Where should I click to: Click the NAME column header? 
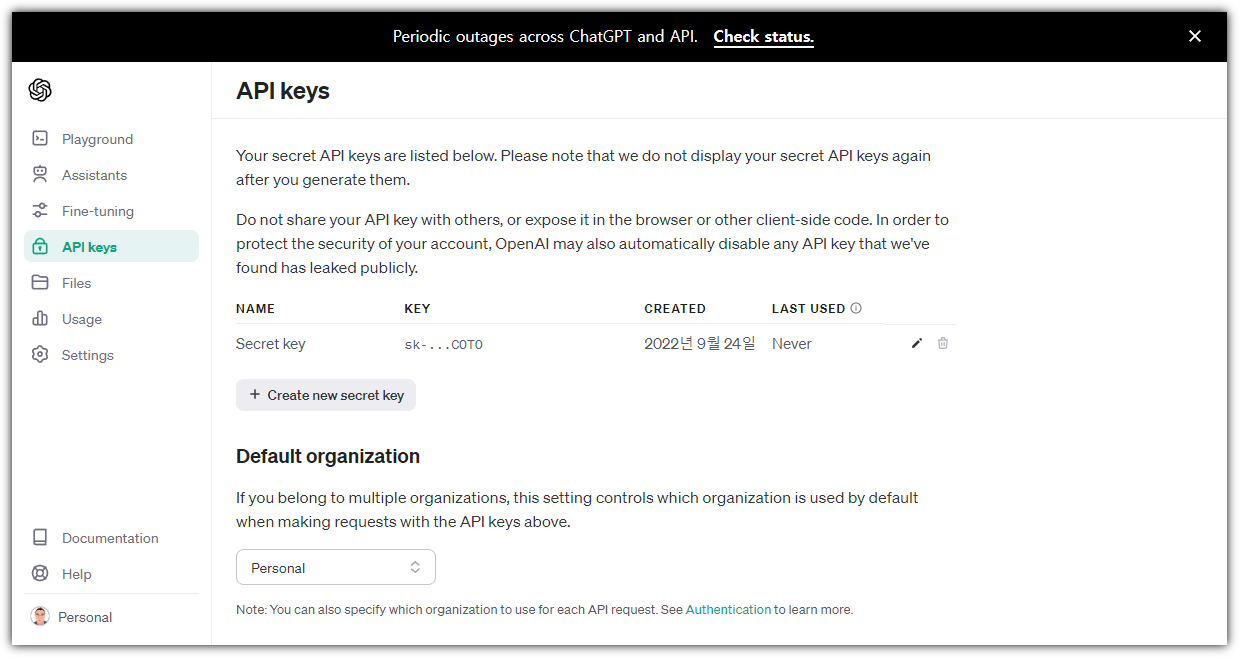tap(255, 308)
